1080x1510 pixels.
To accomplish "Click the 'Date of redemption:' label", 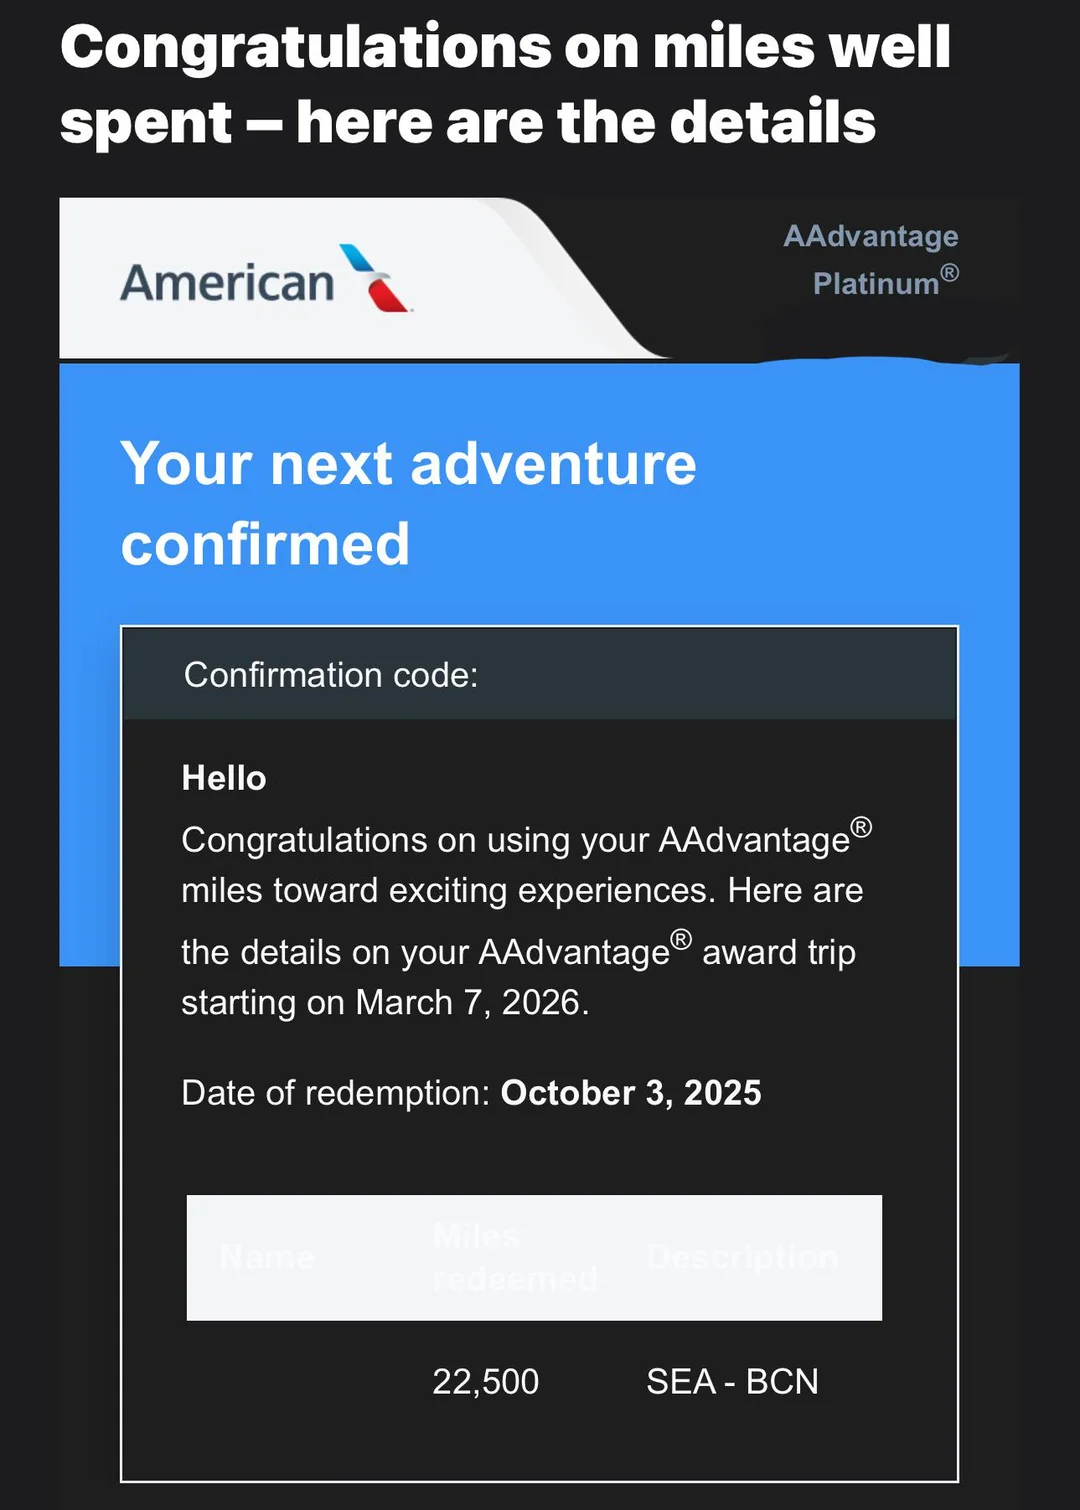I will click(x=336, y=1093).
